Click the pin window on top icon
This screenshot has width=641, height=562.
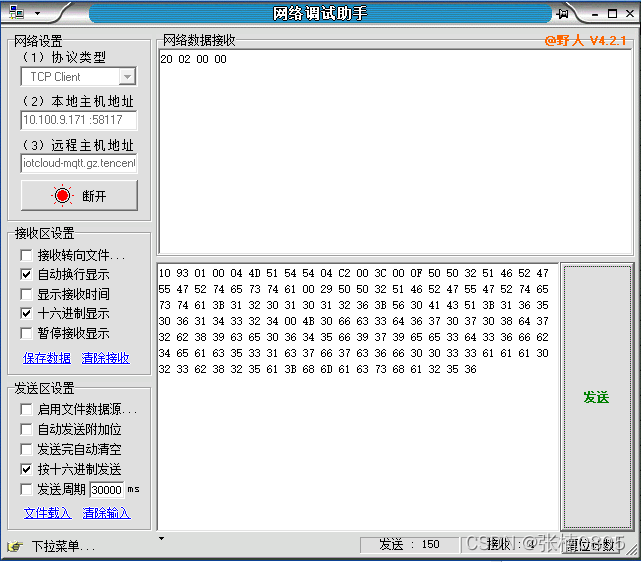tap(562, 13)
